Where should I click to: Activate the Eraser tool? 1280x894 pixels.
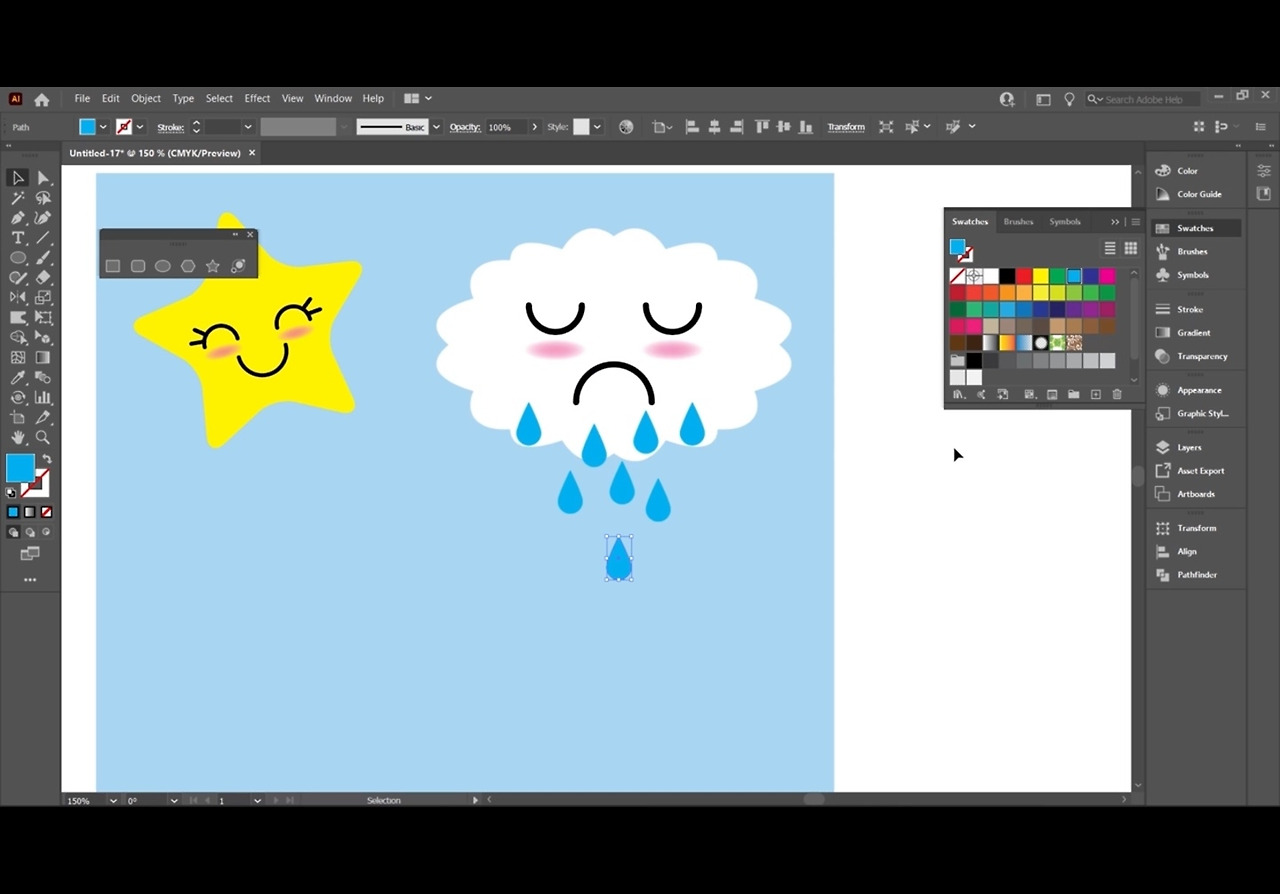tap(43, 278)
